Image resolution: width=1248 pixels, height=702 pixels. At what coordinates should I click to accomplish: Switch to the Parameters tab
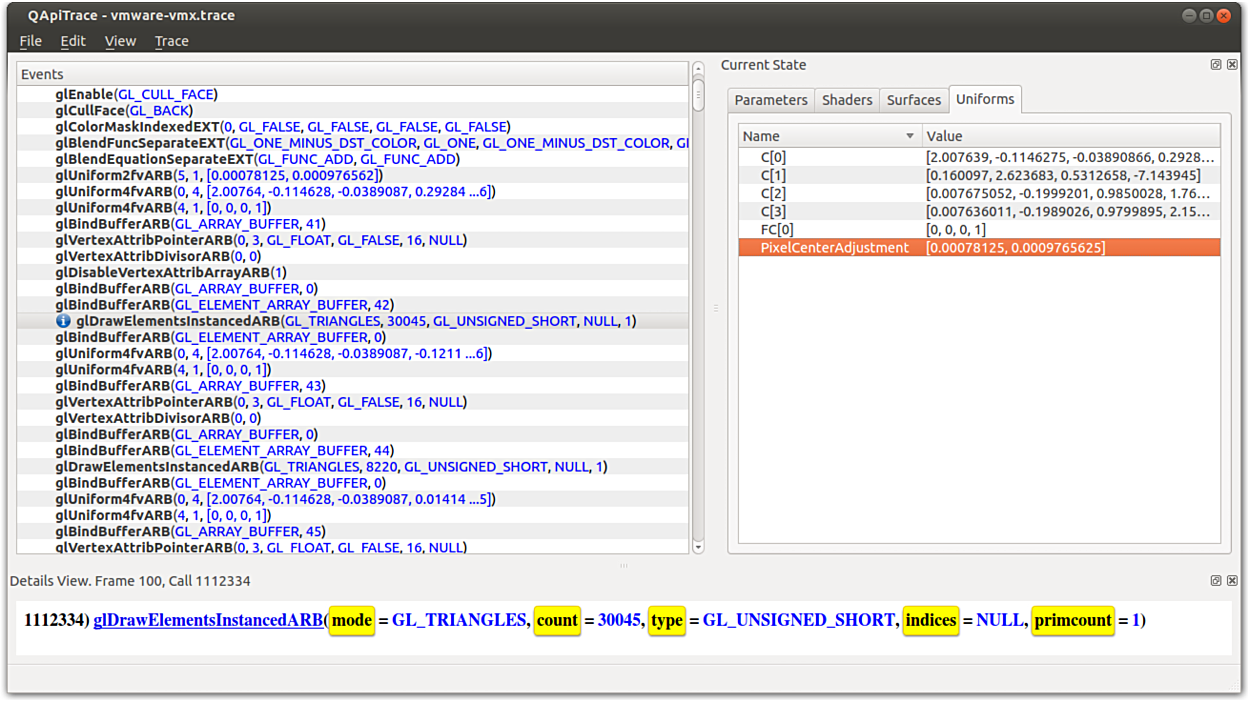click(770, 100)
